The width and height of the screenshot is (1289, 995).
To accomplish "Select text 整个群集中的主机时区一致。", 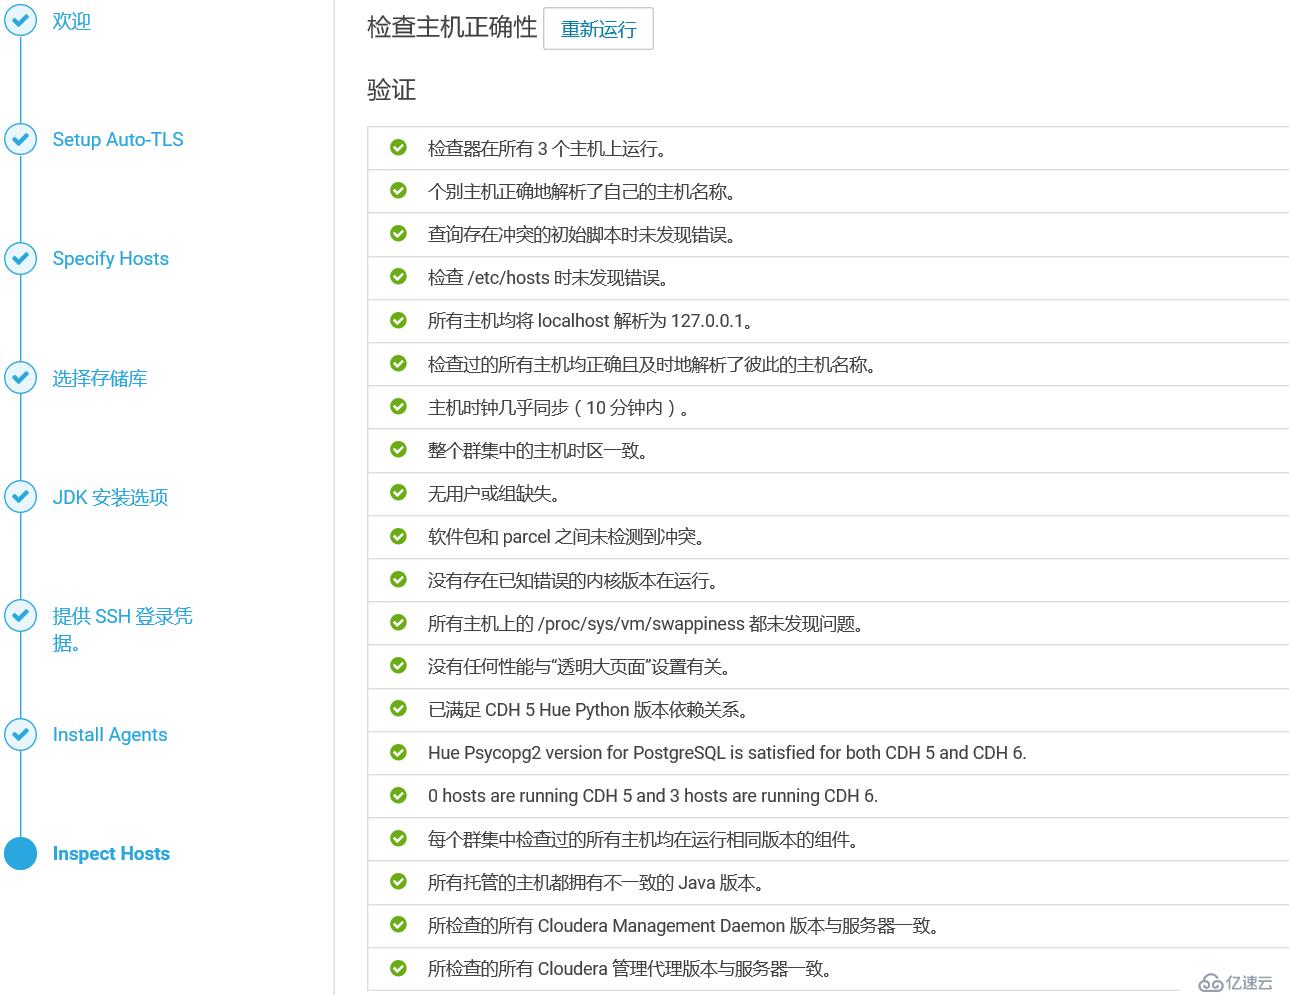I will click(x=538, y=451).
